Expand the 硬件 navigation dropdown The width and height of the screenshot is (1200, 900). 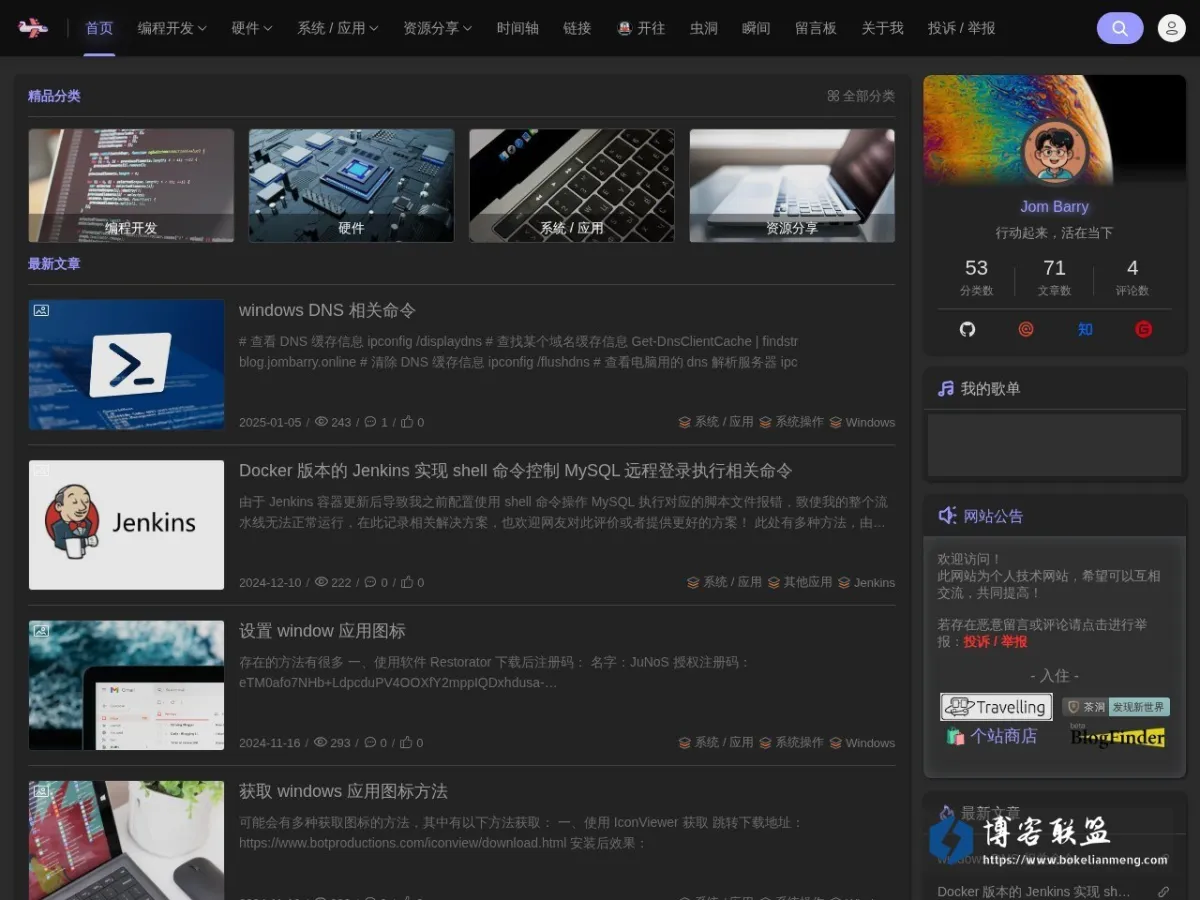[252, 28]
